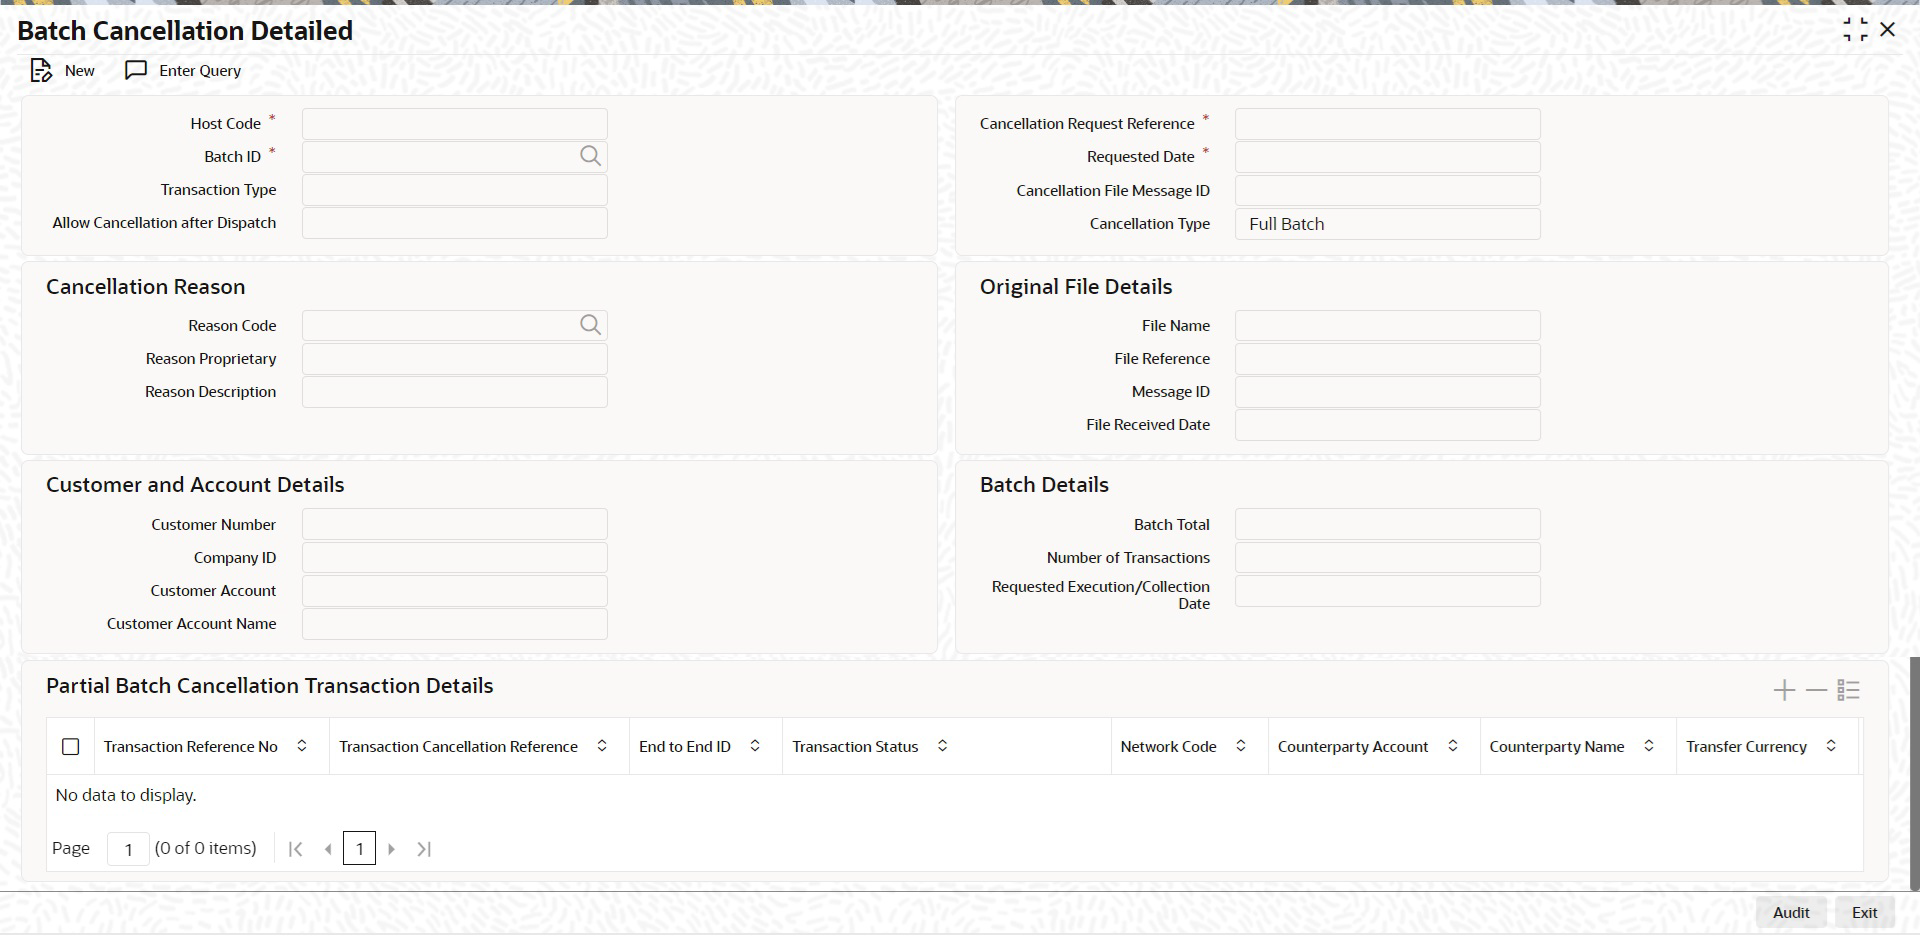Go to last page of table
1920x938 pixels.
click(x=424, y=849)
